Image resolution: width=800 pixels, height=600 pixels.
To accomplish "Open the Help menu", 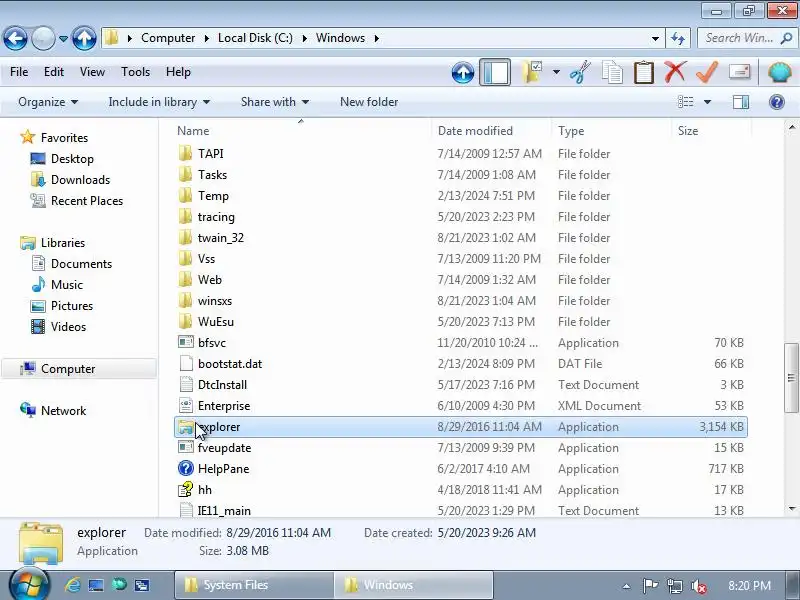I will pos(178,72).
